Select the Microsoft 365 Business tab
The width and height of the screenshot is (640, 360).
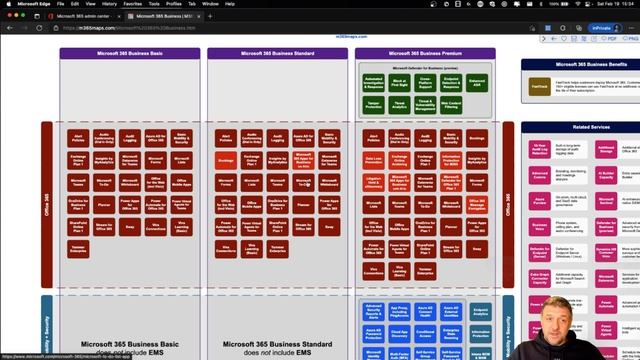click(x=164, y=16)
